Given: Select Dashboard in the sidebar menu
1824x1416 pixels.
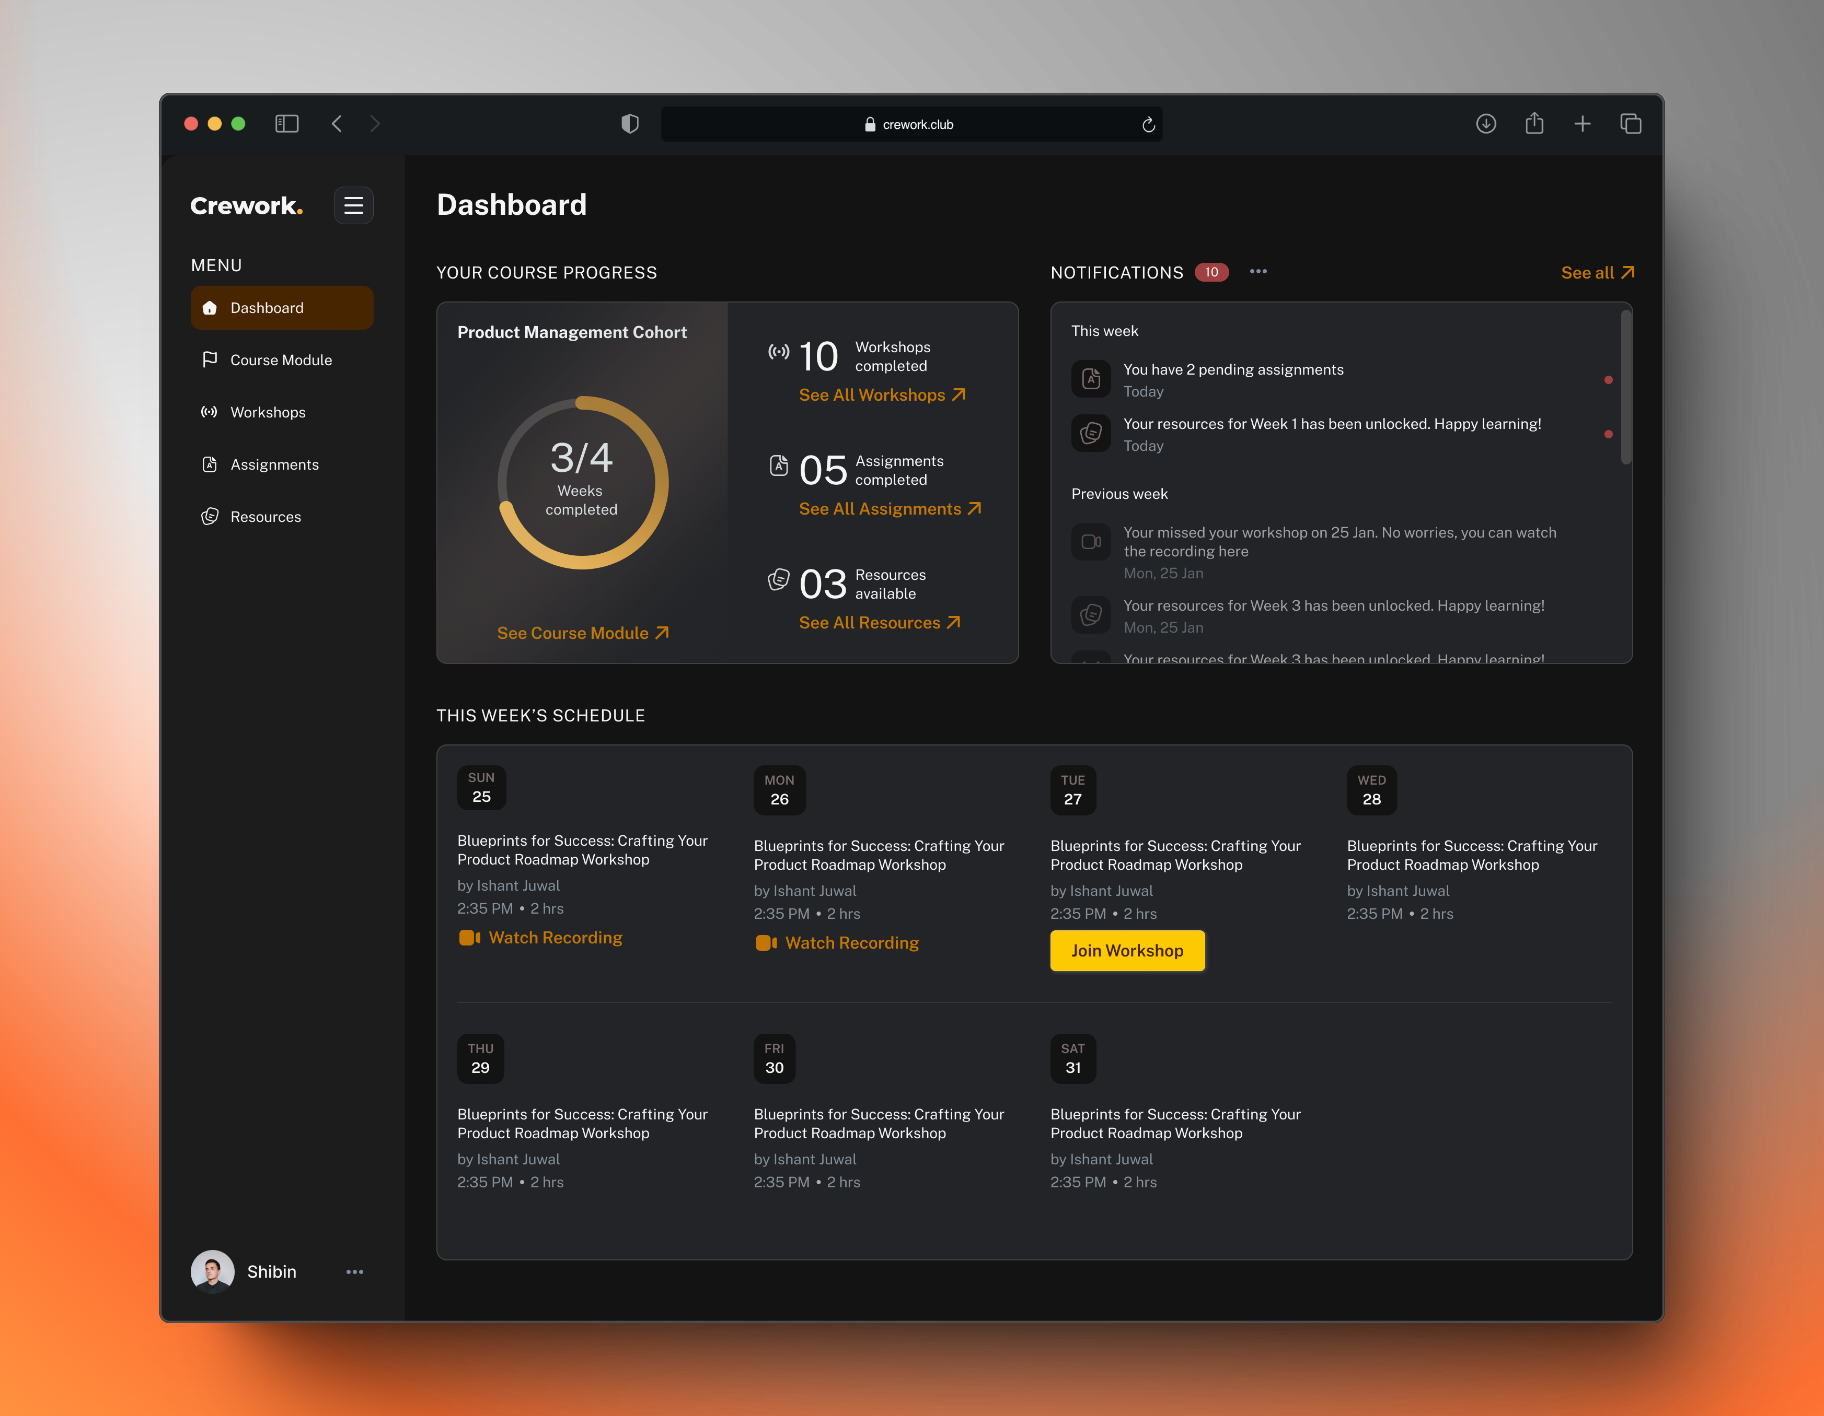Looking at the screenshot, I should coord(282,308).
